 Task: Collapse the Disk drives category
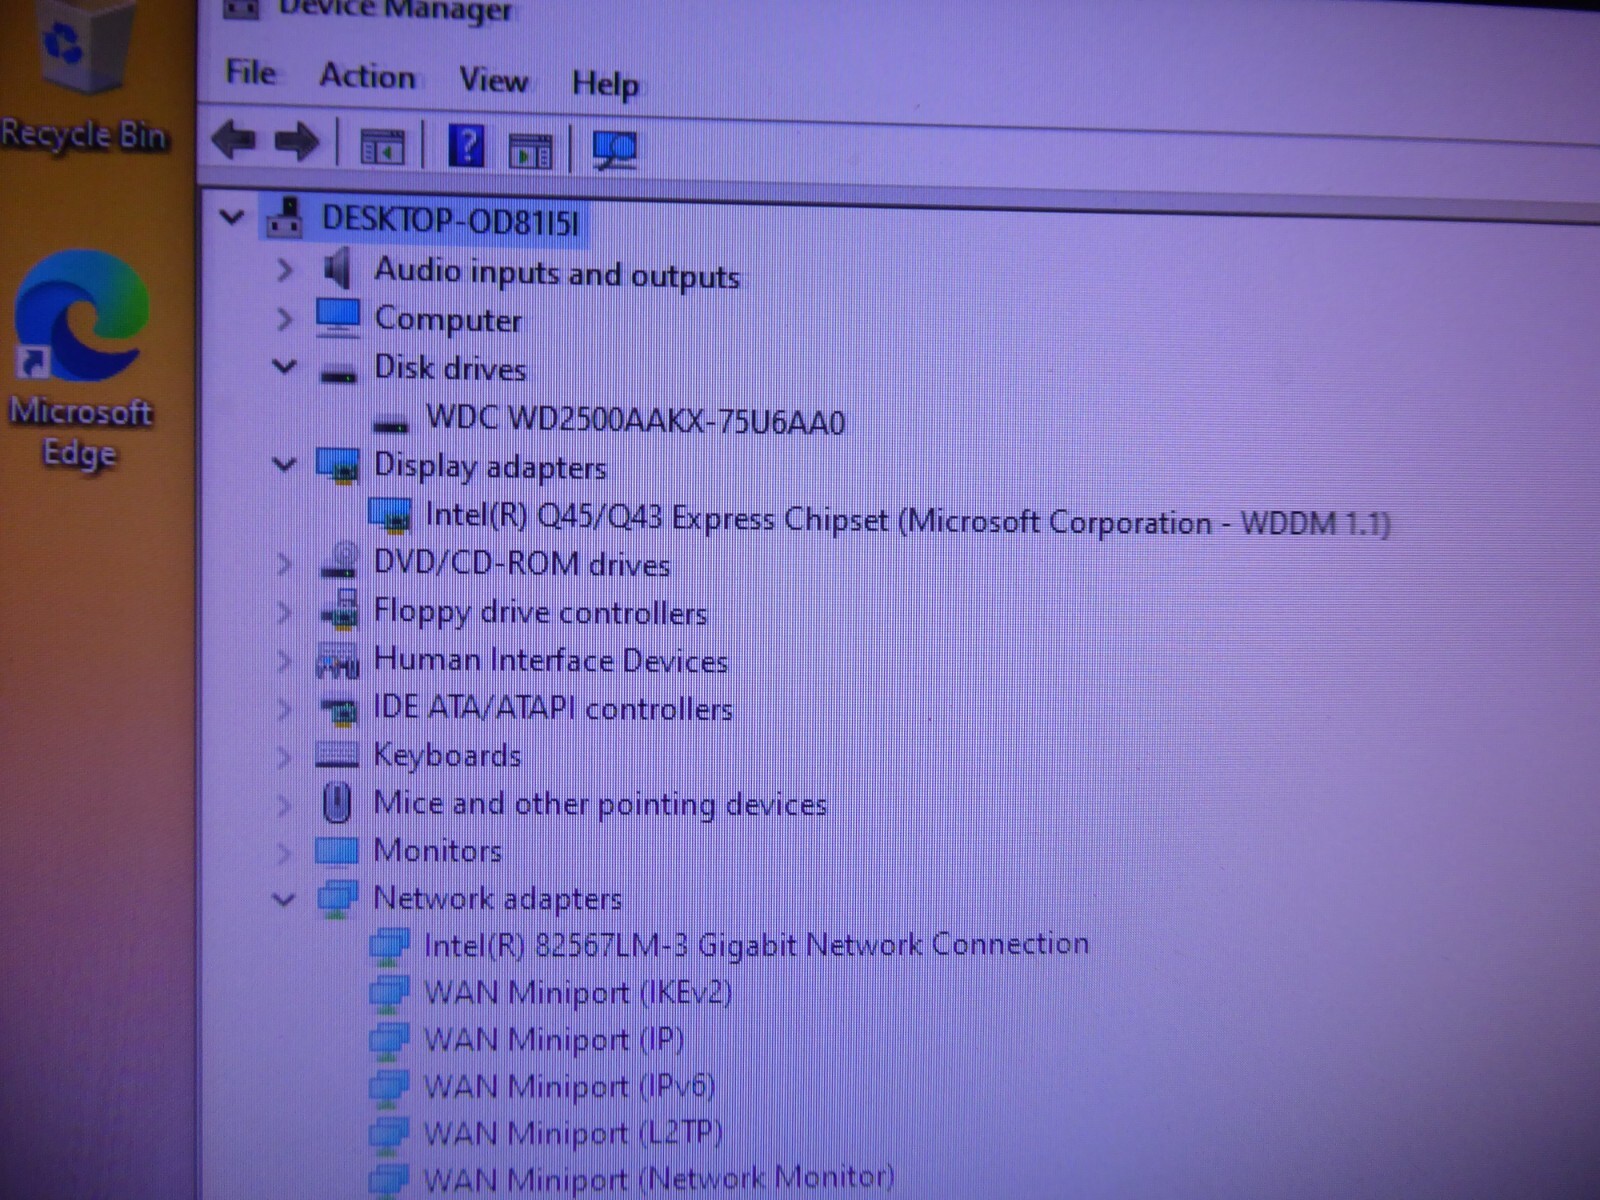pyautogui.click(x=285, y=367)
